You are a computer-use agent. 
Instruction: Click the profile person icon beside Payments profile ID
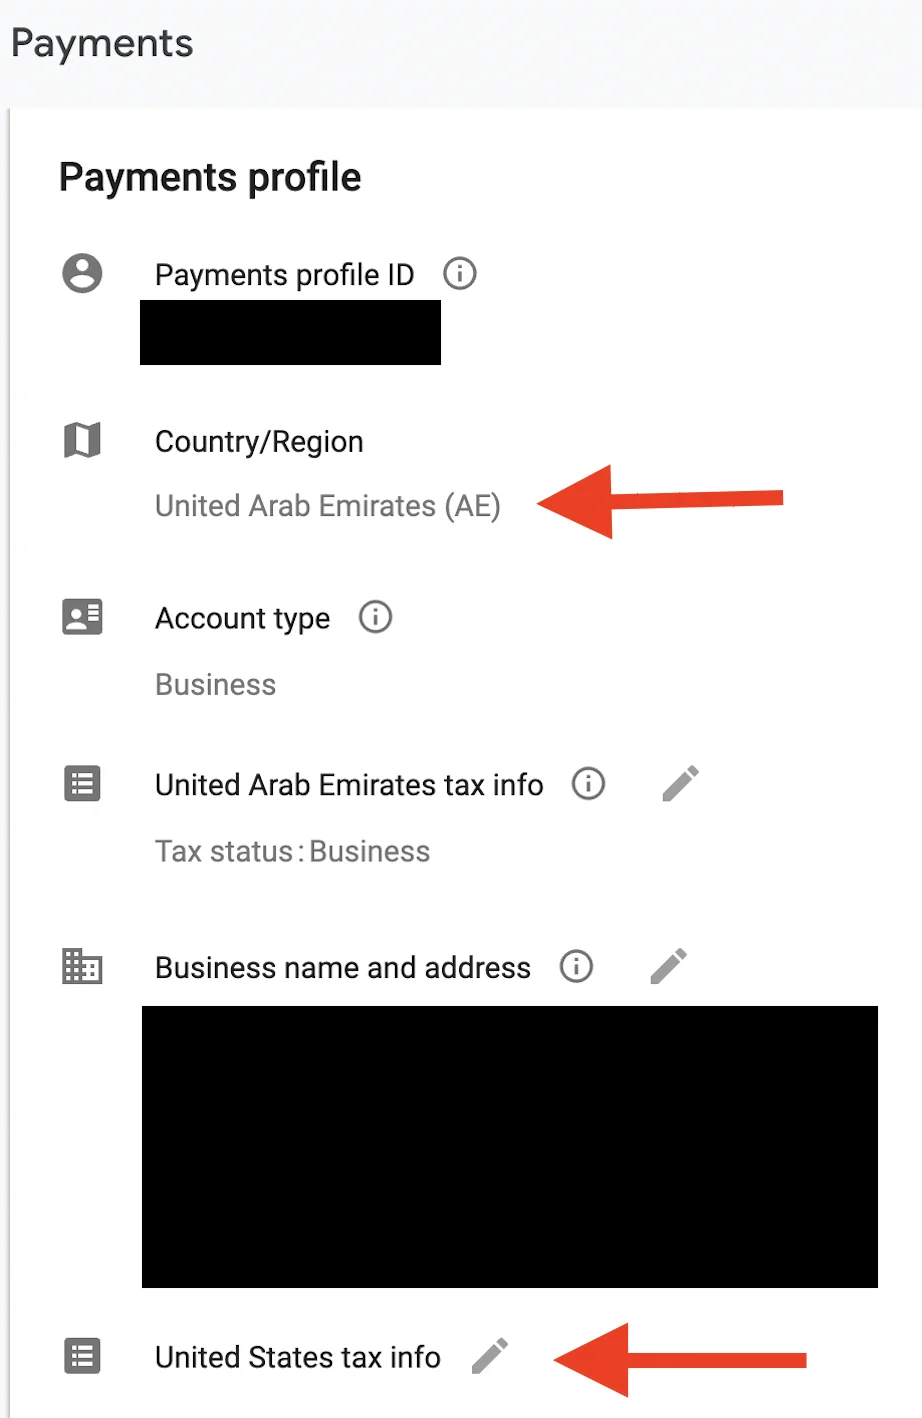(x=82, y=273)
